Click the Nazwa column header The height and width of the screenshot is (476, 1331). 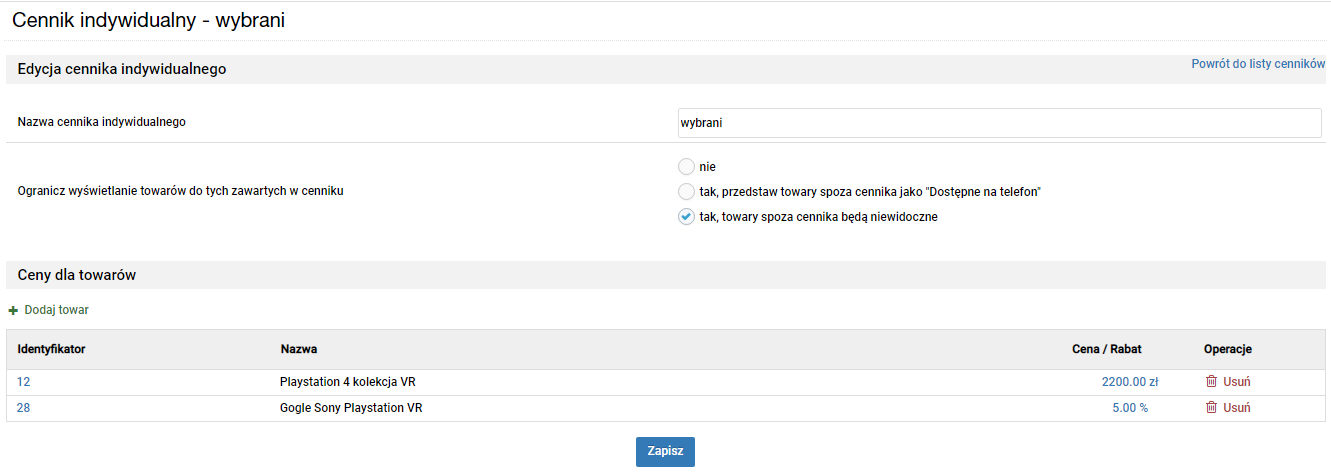point(299,349)
